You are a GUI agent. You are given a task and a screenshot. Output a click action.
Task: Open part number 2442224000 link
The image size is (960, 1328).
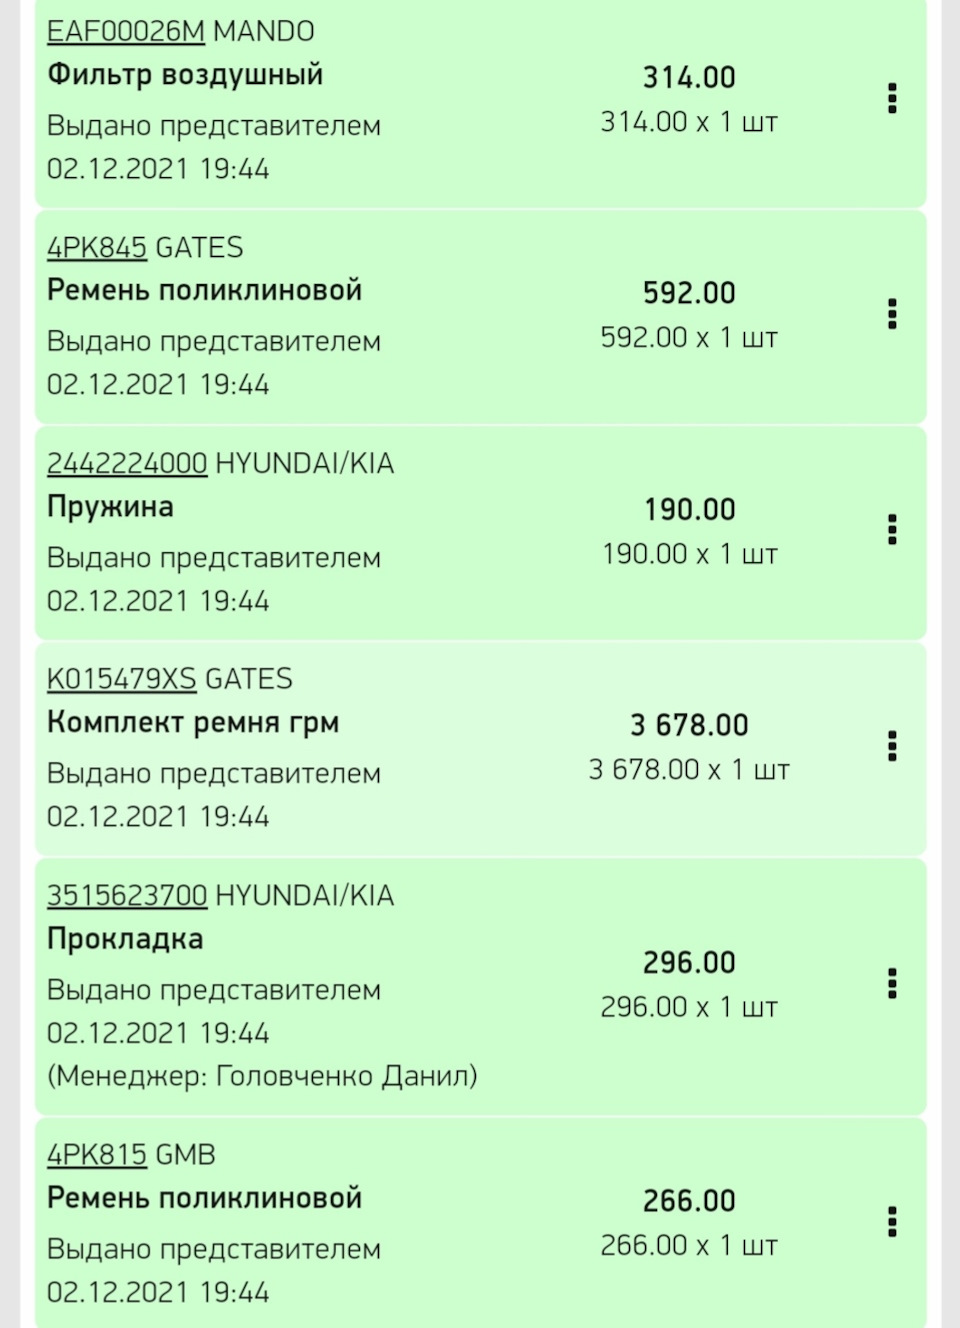[127, 464]
